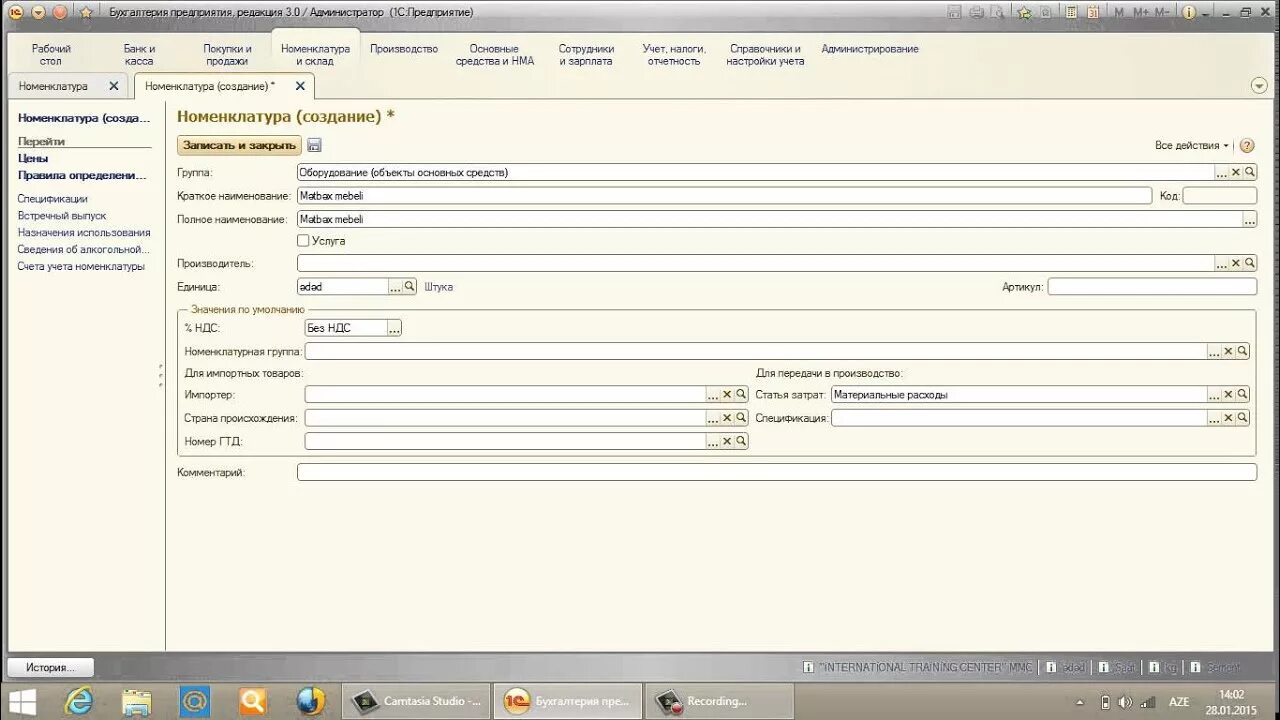Clear the Импортер field with its X icon

point(727,394)
